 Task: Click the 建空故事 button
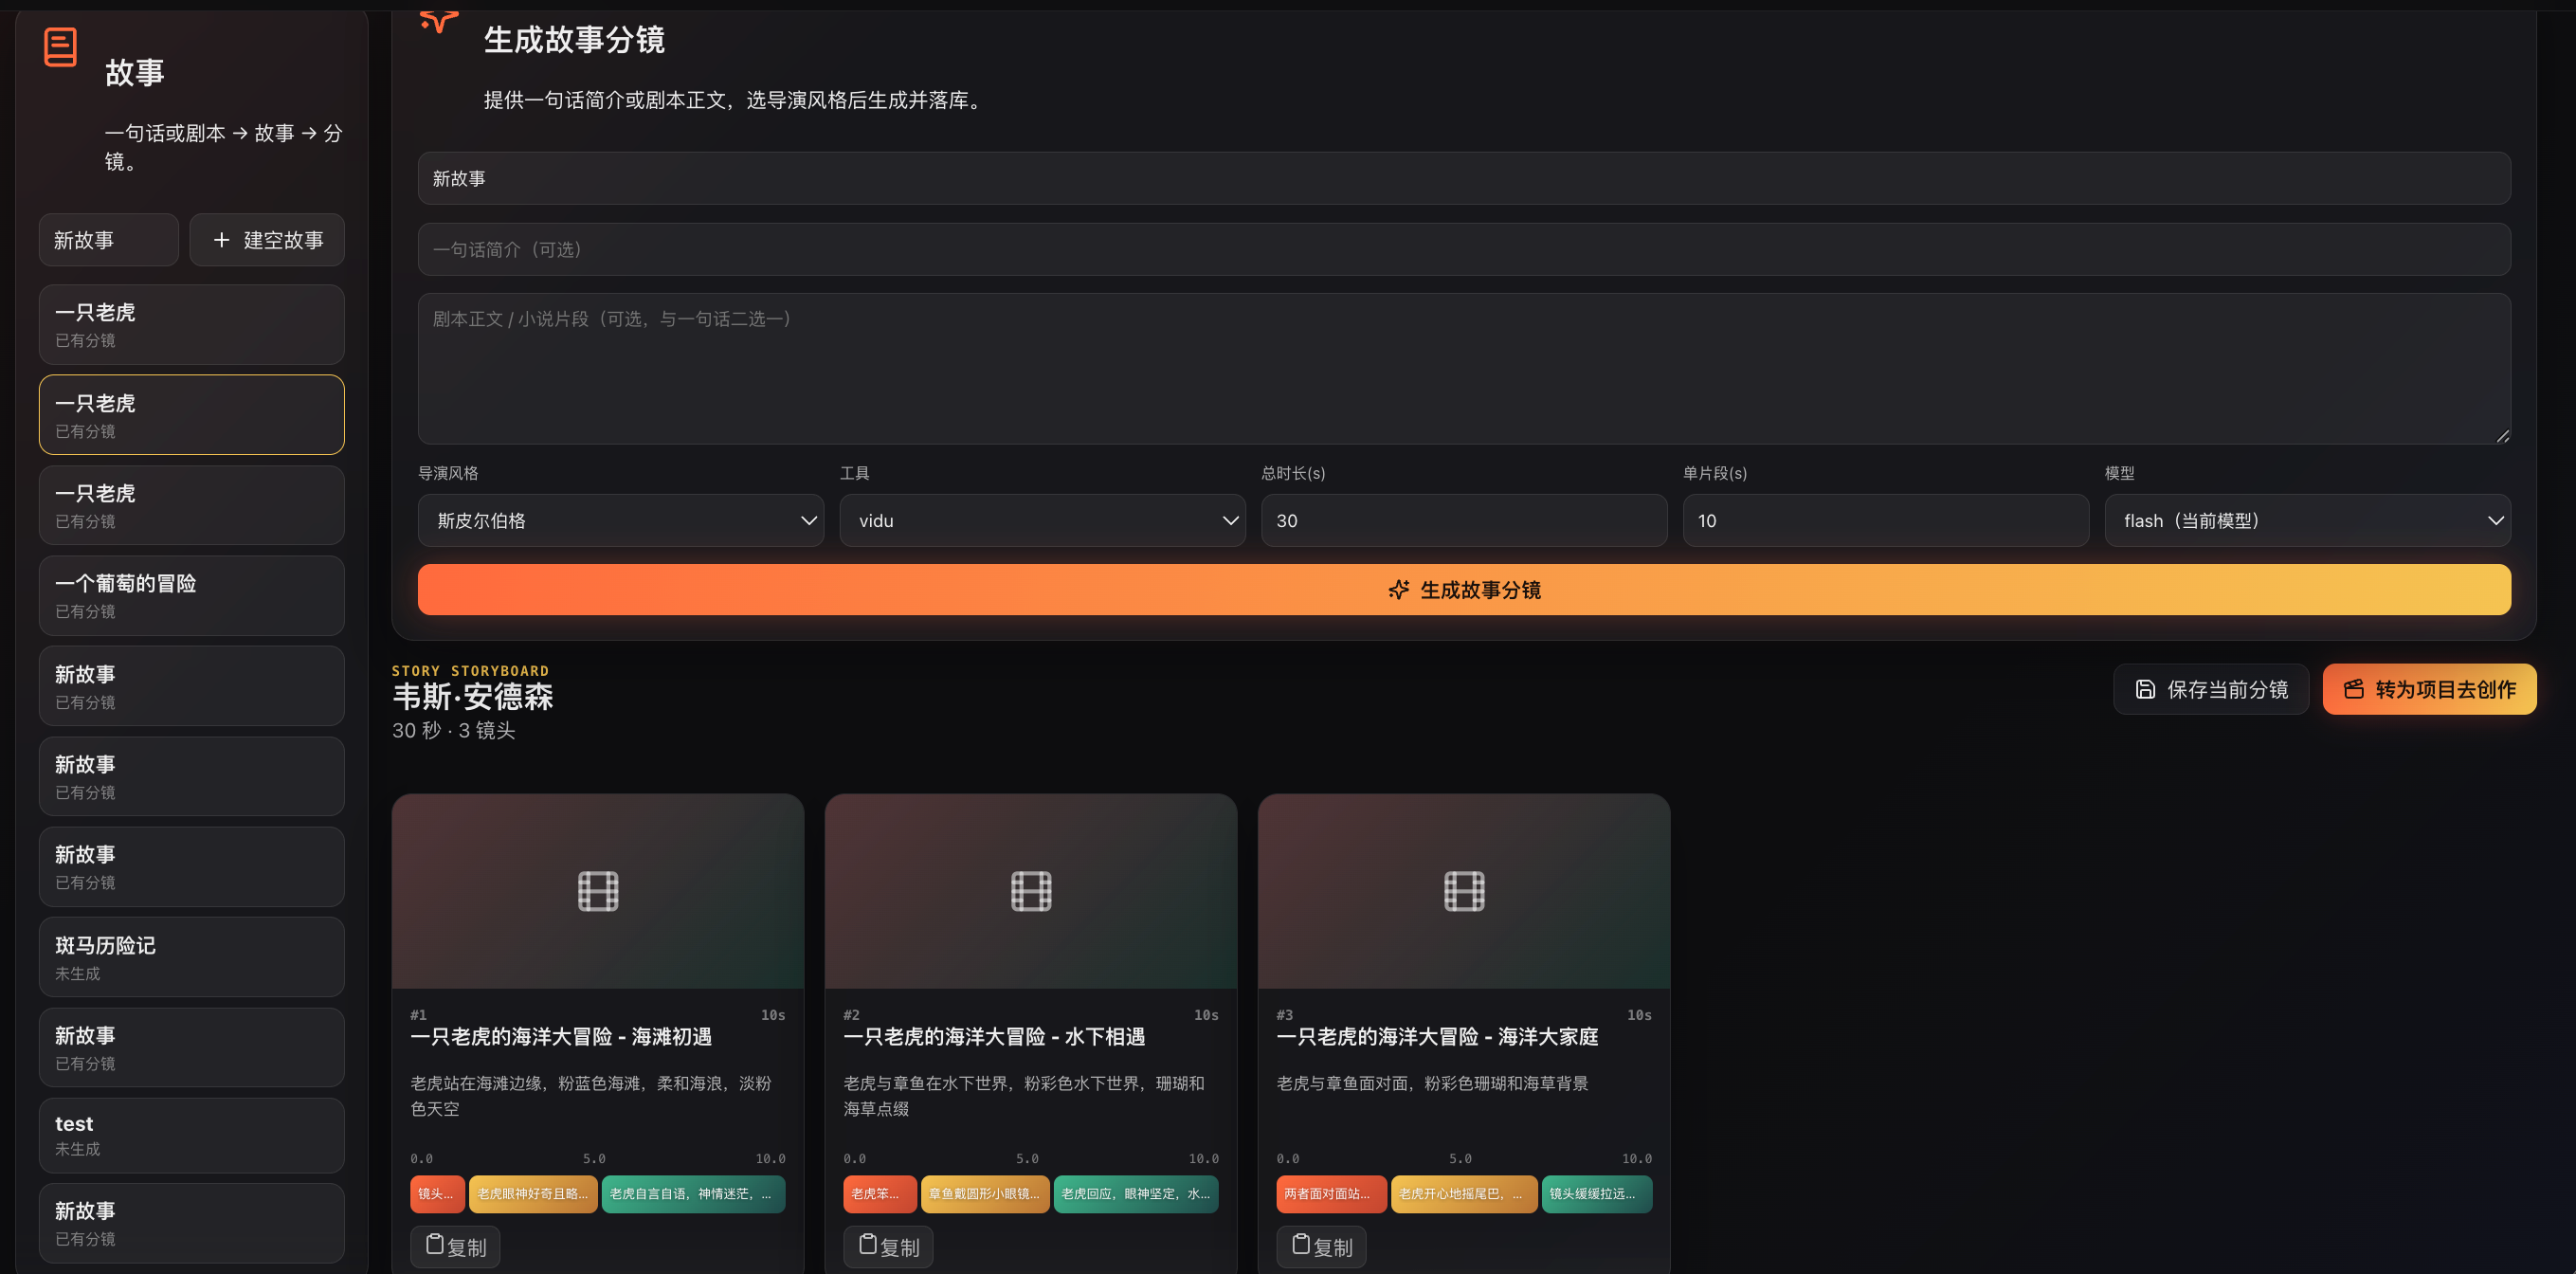(x=267, y=240)
